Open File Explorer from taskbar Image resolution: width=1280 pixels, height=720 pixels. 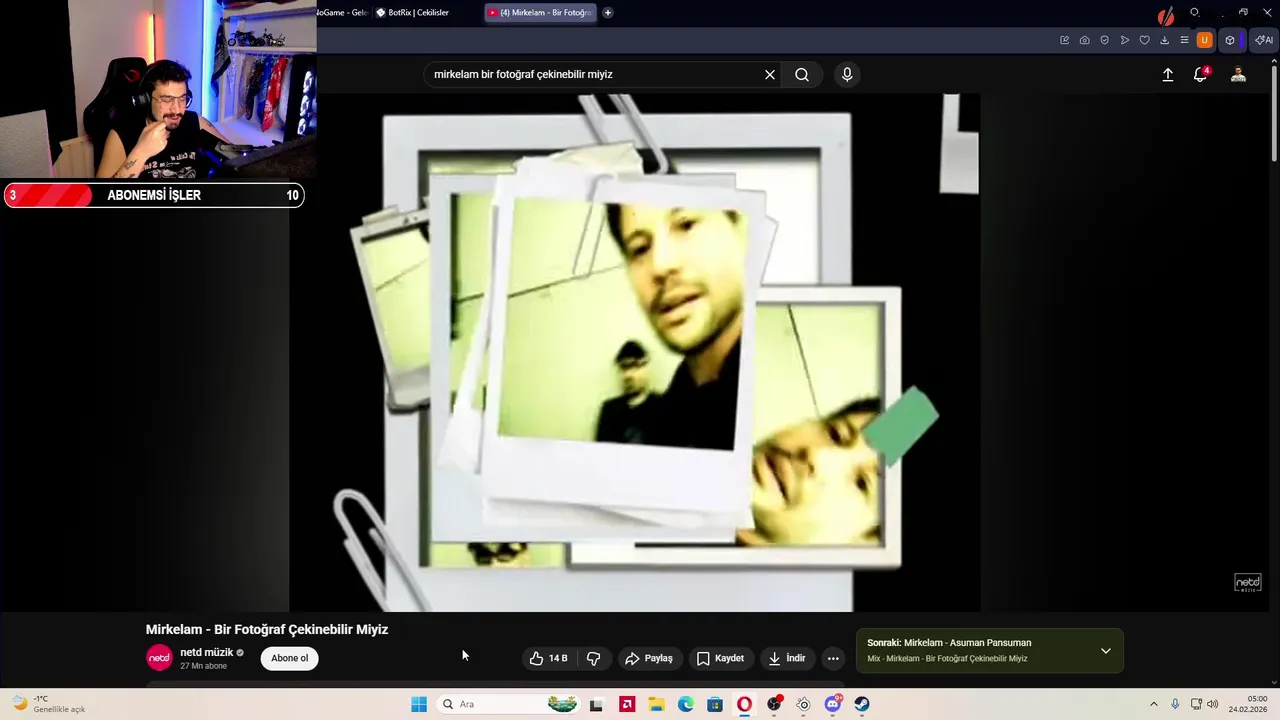[x=657, y=704]
